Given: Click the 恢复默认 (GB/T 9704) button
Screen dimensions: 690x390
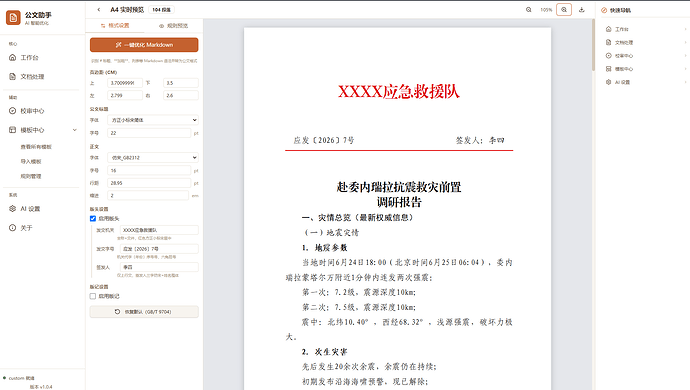Looking at the screenshot, I should (144, 312).
